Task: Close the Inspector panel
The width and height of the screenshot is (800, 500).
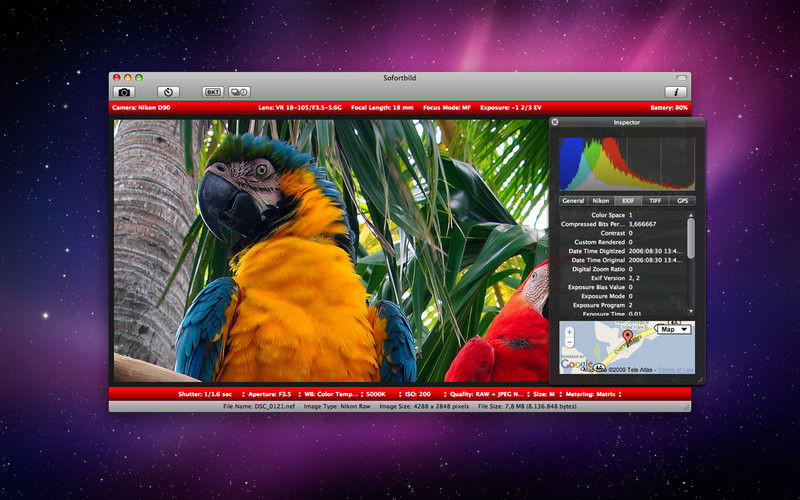Action: point(555,122)
